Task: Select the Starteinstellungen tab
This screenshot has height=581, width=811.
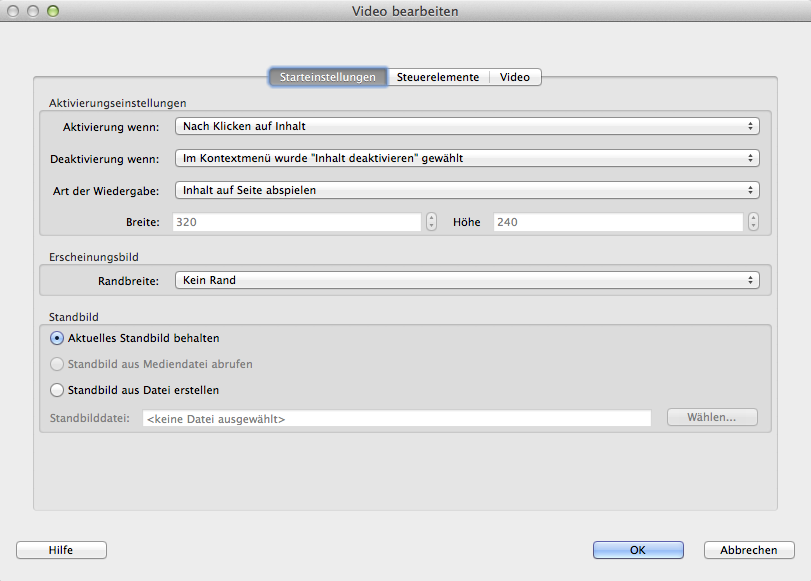Action: tap(328, 77)
